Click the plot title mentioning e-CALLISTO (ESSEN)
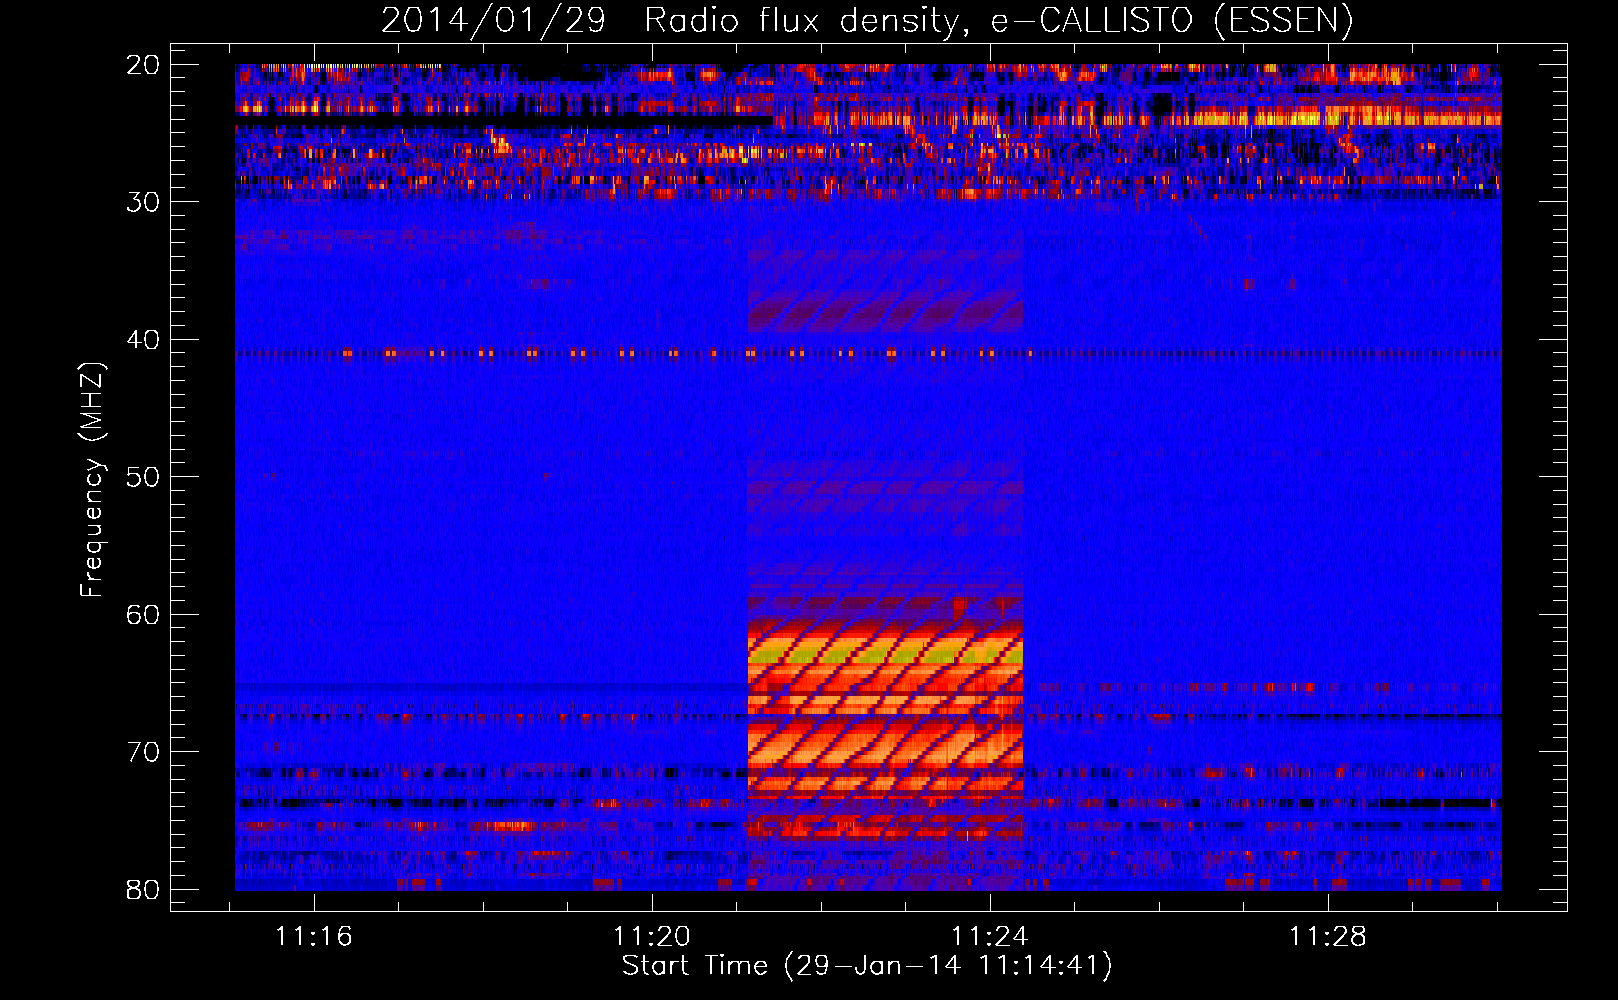The width and height of the screenshot is (1618, 1000). coord(867,20)
